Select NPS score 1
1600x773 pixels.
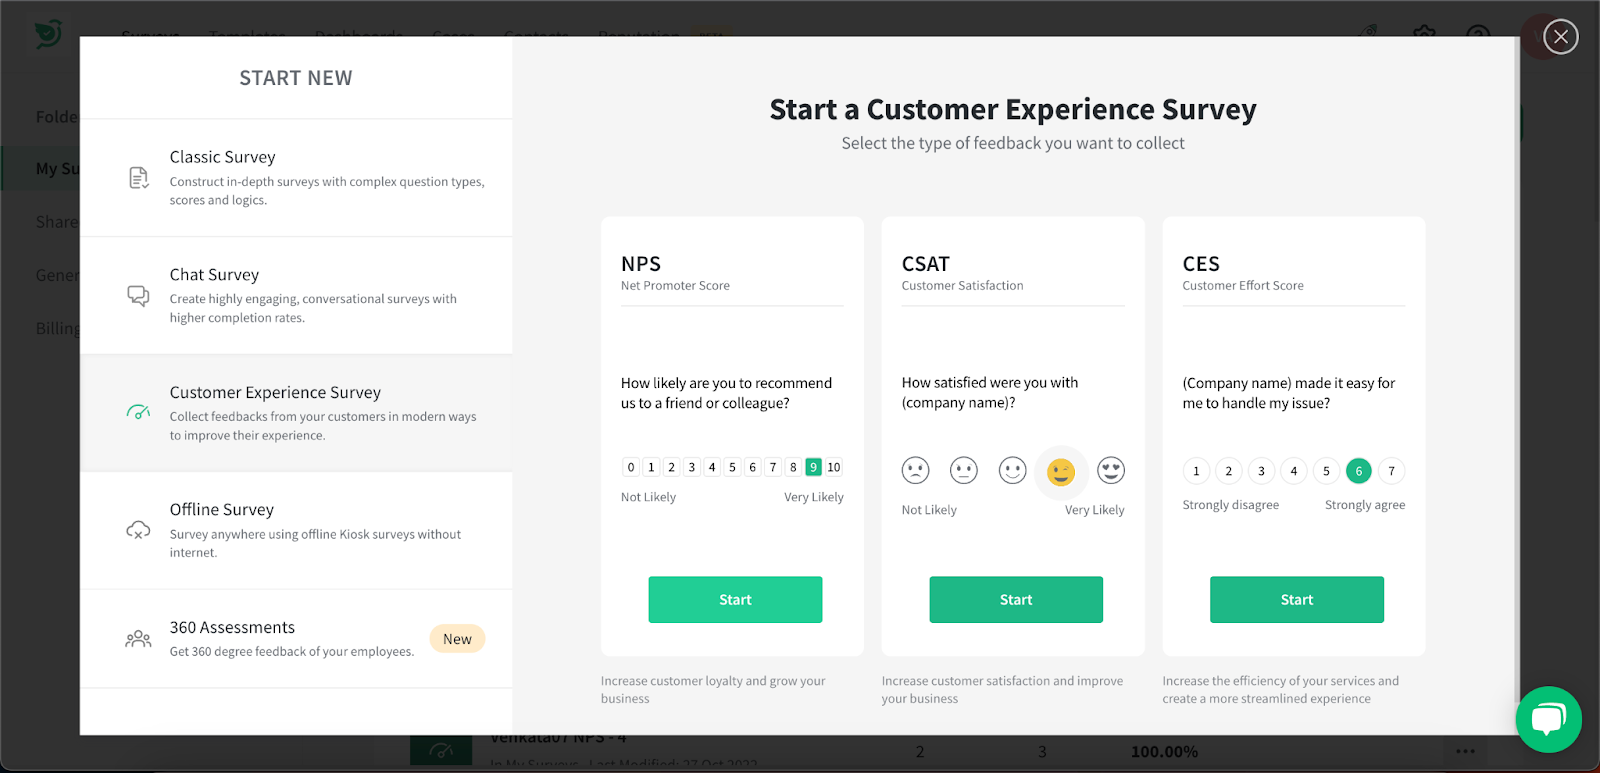(x=651, y=467)
